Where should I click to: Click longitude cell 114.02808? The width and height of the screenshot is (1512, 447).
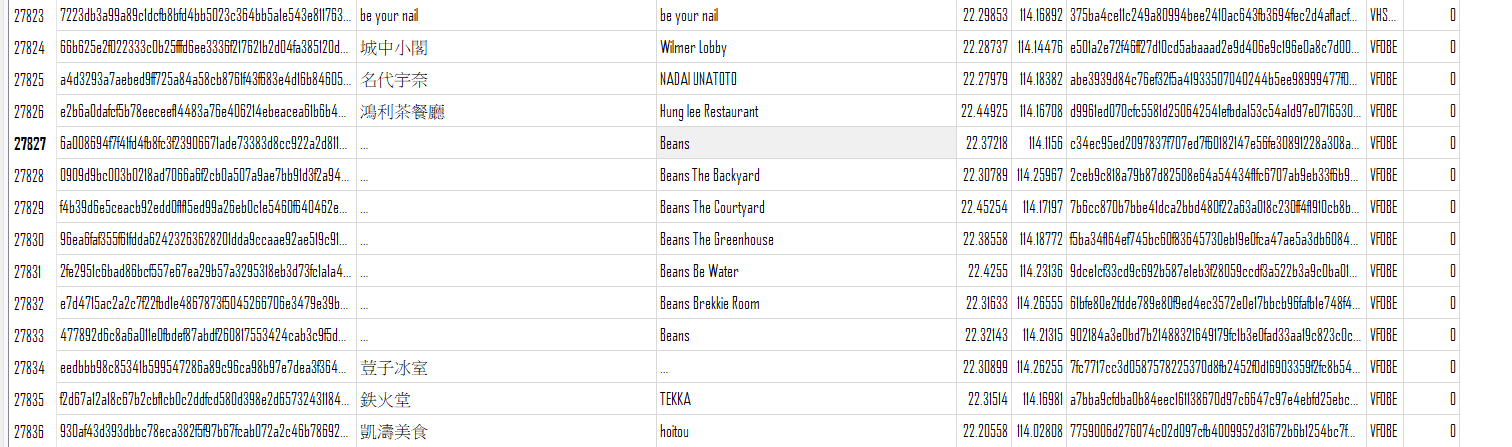[1039, 432]
